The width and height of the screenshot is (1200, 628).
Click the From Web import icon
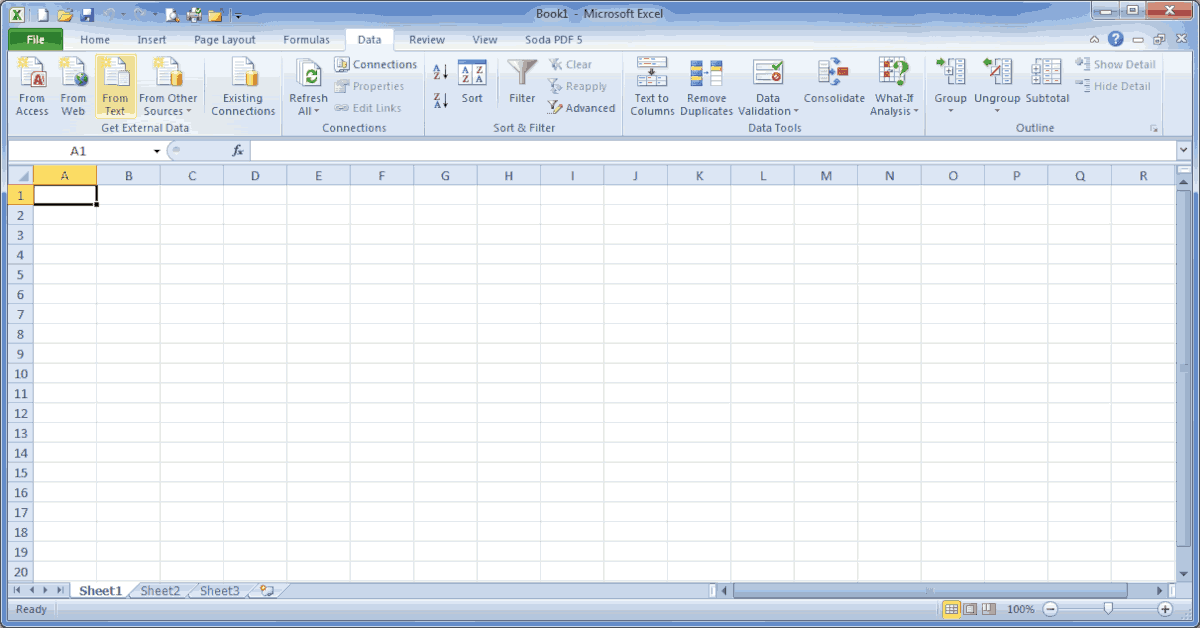click(x=72, y=87)
